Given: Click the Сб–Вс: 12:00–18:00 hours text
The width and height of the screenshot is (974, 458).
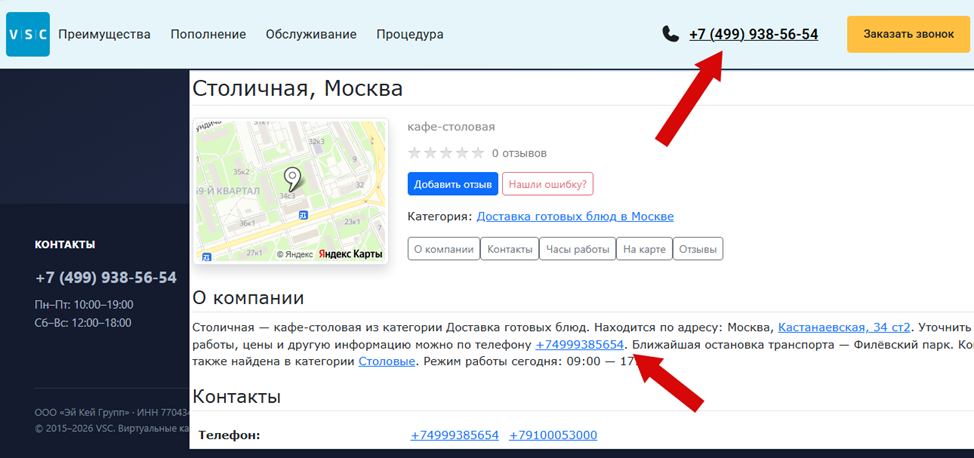Looking at the screenshot, I should (x=83, y=323).
